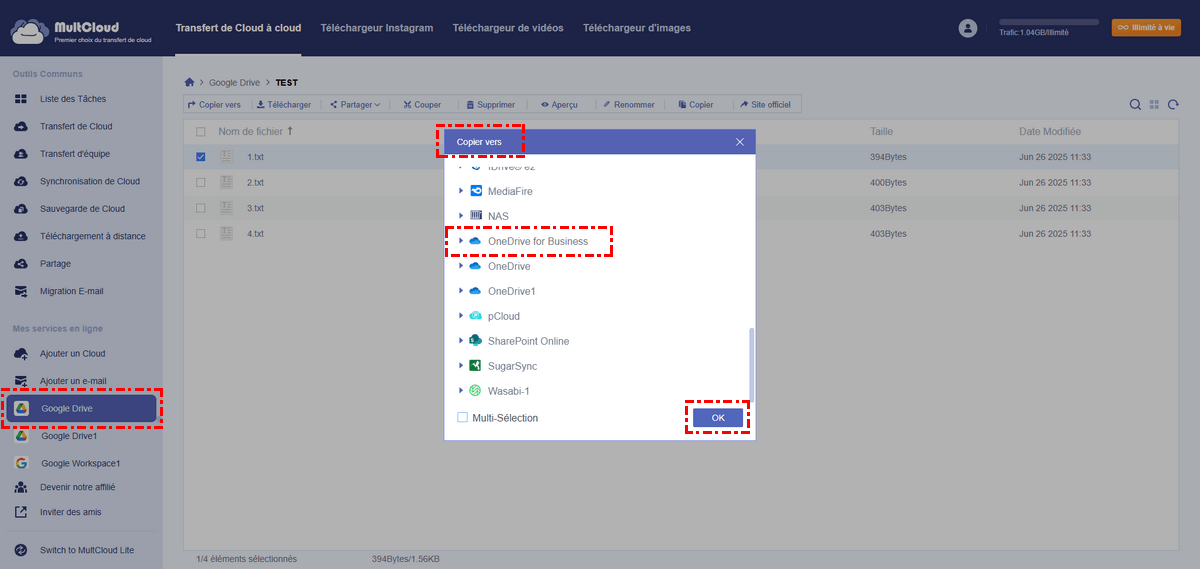Click the user account avatar icon
This screenshot has width=1200, height=569.
point(968,28)
